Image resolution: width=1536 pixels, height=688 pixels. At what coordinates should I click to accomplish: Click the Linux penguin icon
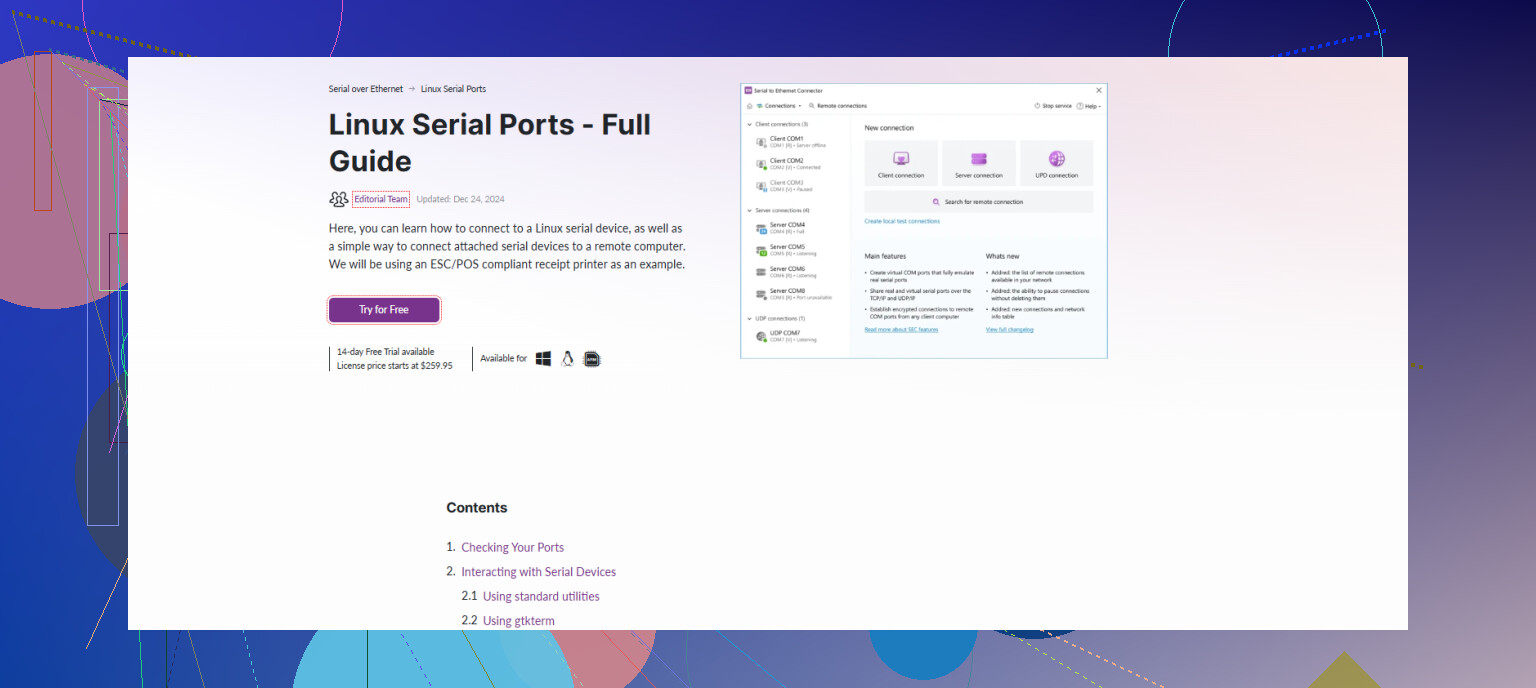pyautogui.click(x=567, y=359)
